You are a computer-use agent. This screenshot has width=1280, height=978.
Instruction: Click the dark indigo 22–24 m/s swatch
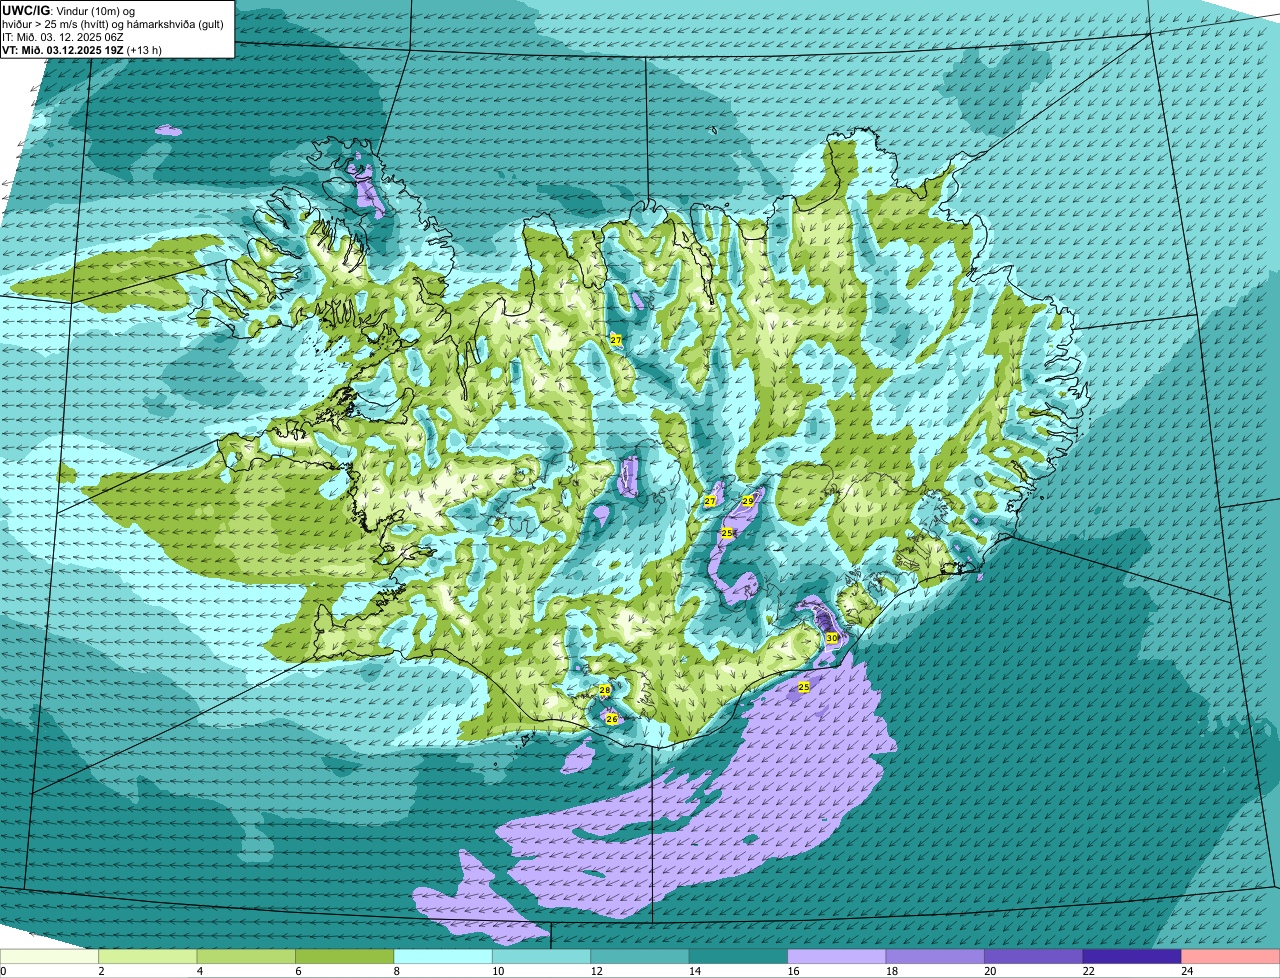coord(1132,956)
